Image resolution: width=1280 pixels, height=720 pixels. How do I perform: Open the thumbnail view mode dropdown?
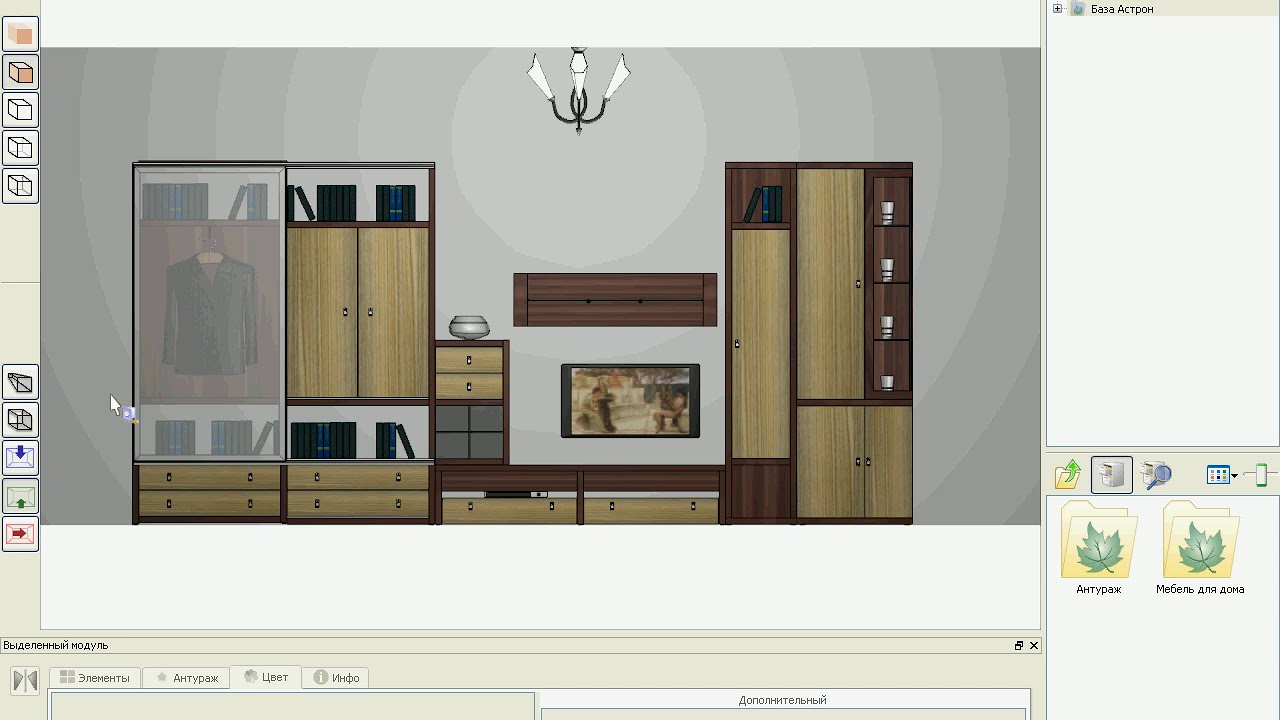1222,476
